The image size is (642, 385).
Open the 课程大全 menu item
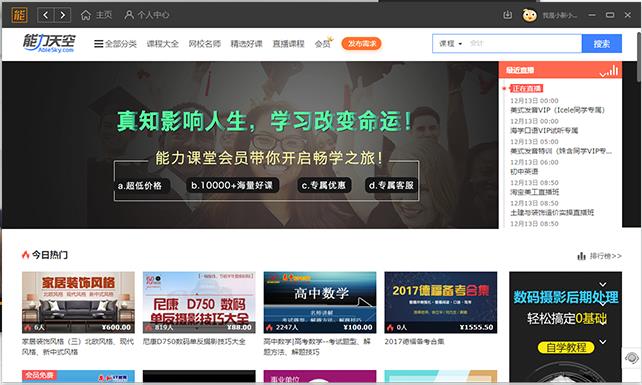tap(163, 43)
